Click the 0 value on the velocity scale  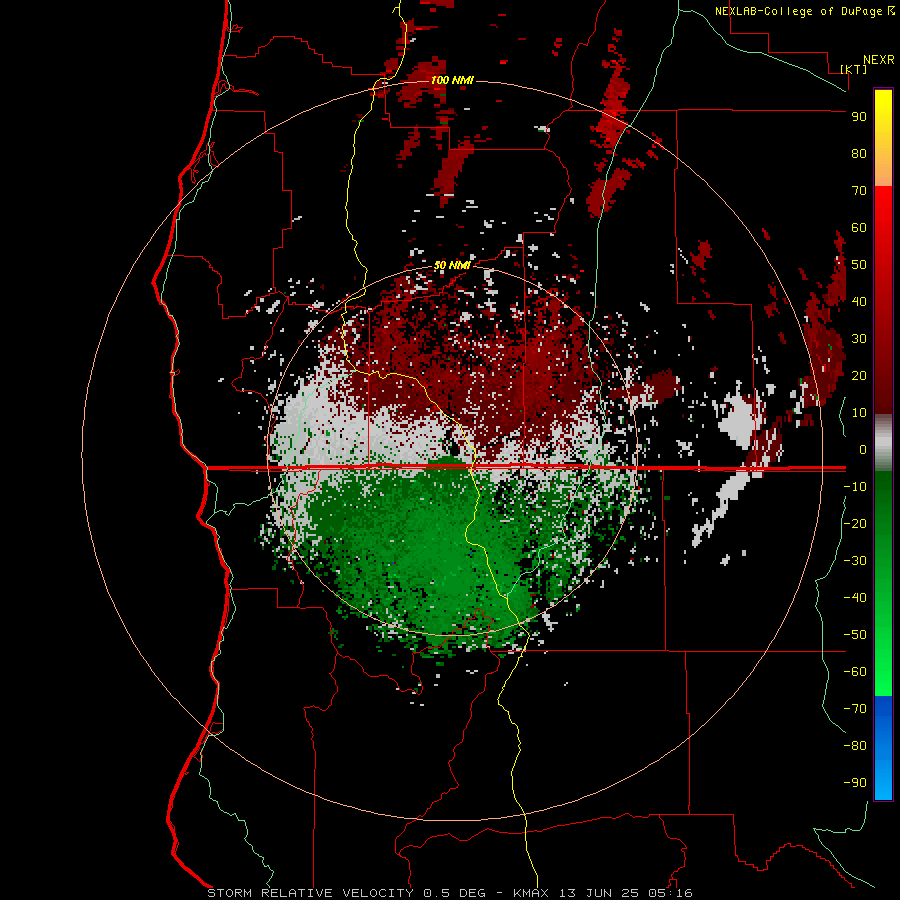pos(863,450)
